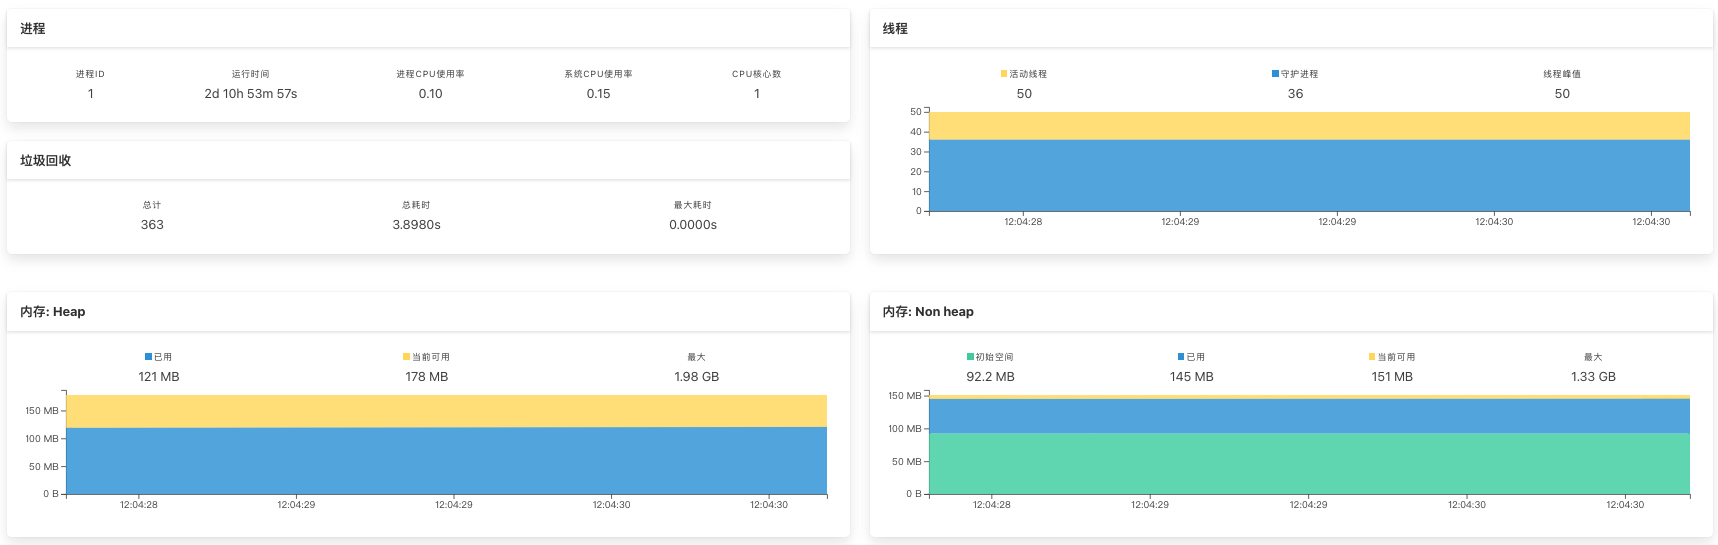Click the blue used area in Heap chart
The height and width of the screenshot is (545, 1718).
pos(446,461)
